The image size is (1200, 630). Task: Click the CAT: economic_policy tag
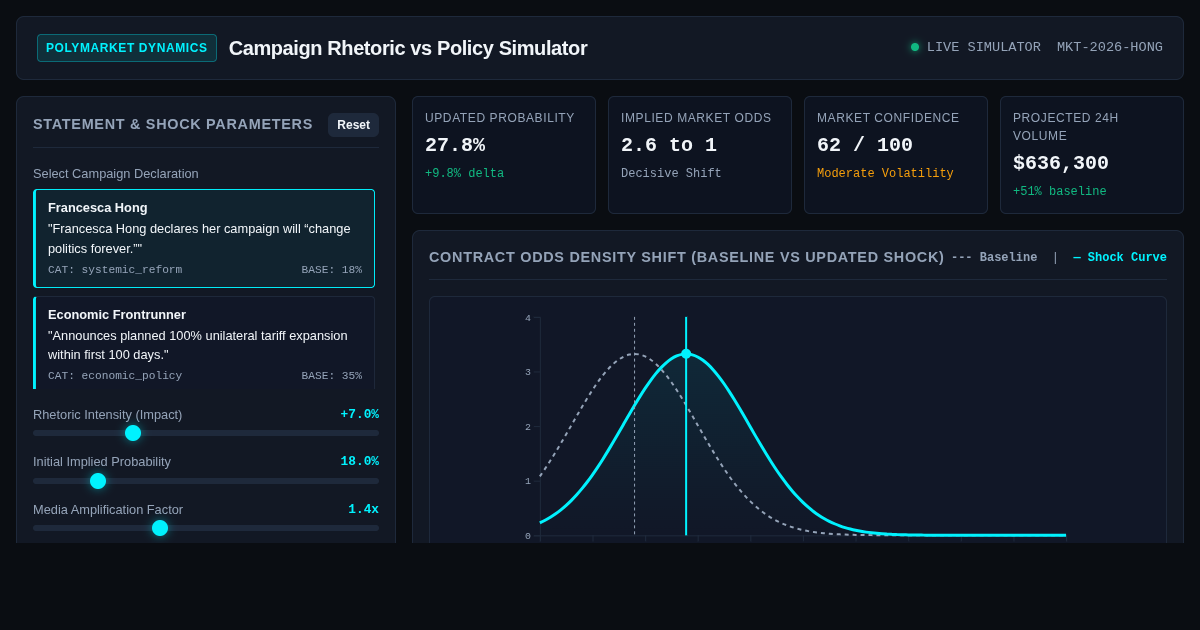coord(115,376)
